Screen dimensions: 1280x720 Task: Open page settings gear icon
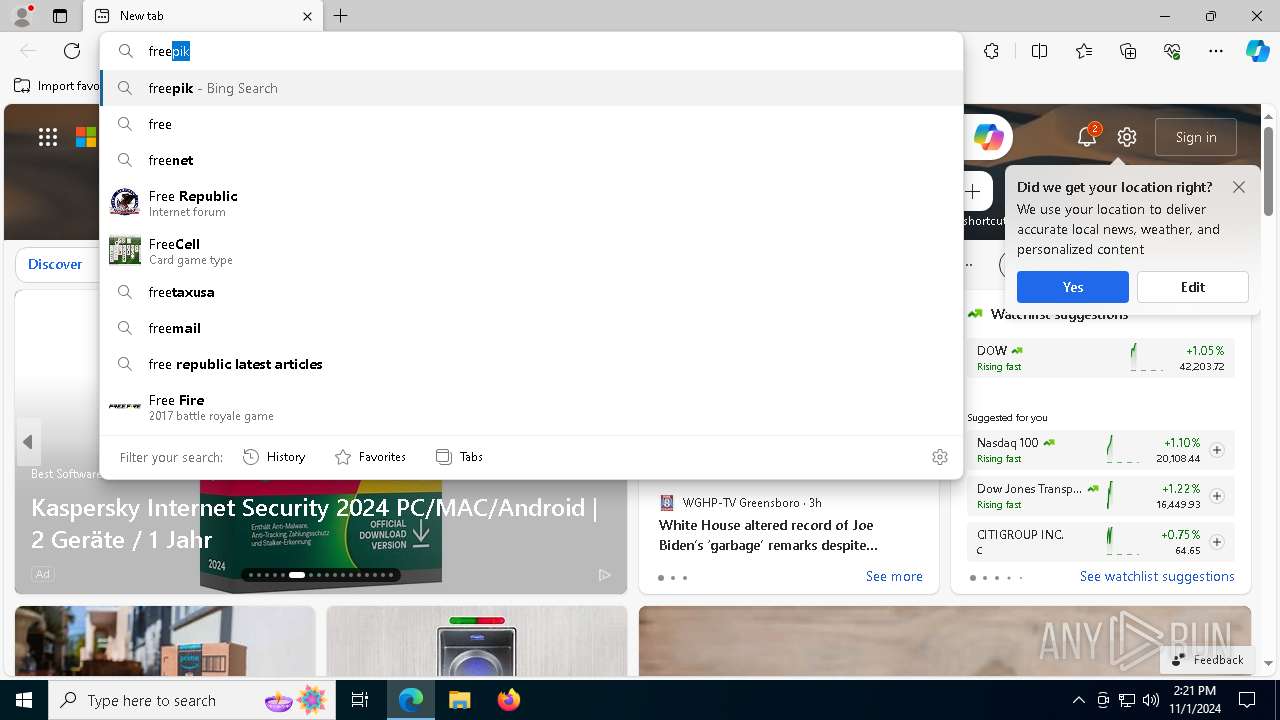pos(1127,137)
